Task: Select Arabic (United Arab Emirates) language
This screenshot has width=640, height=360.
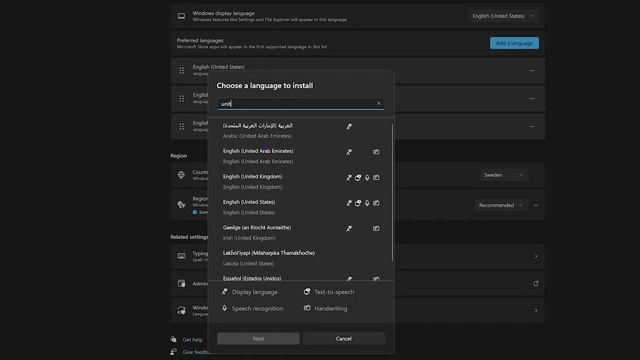Action: [300, 131]
